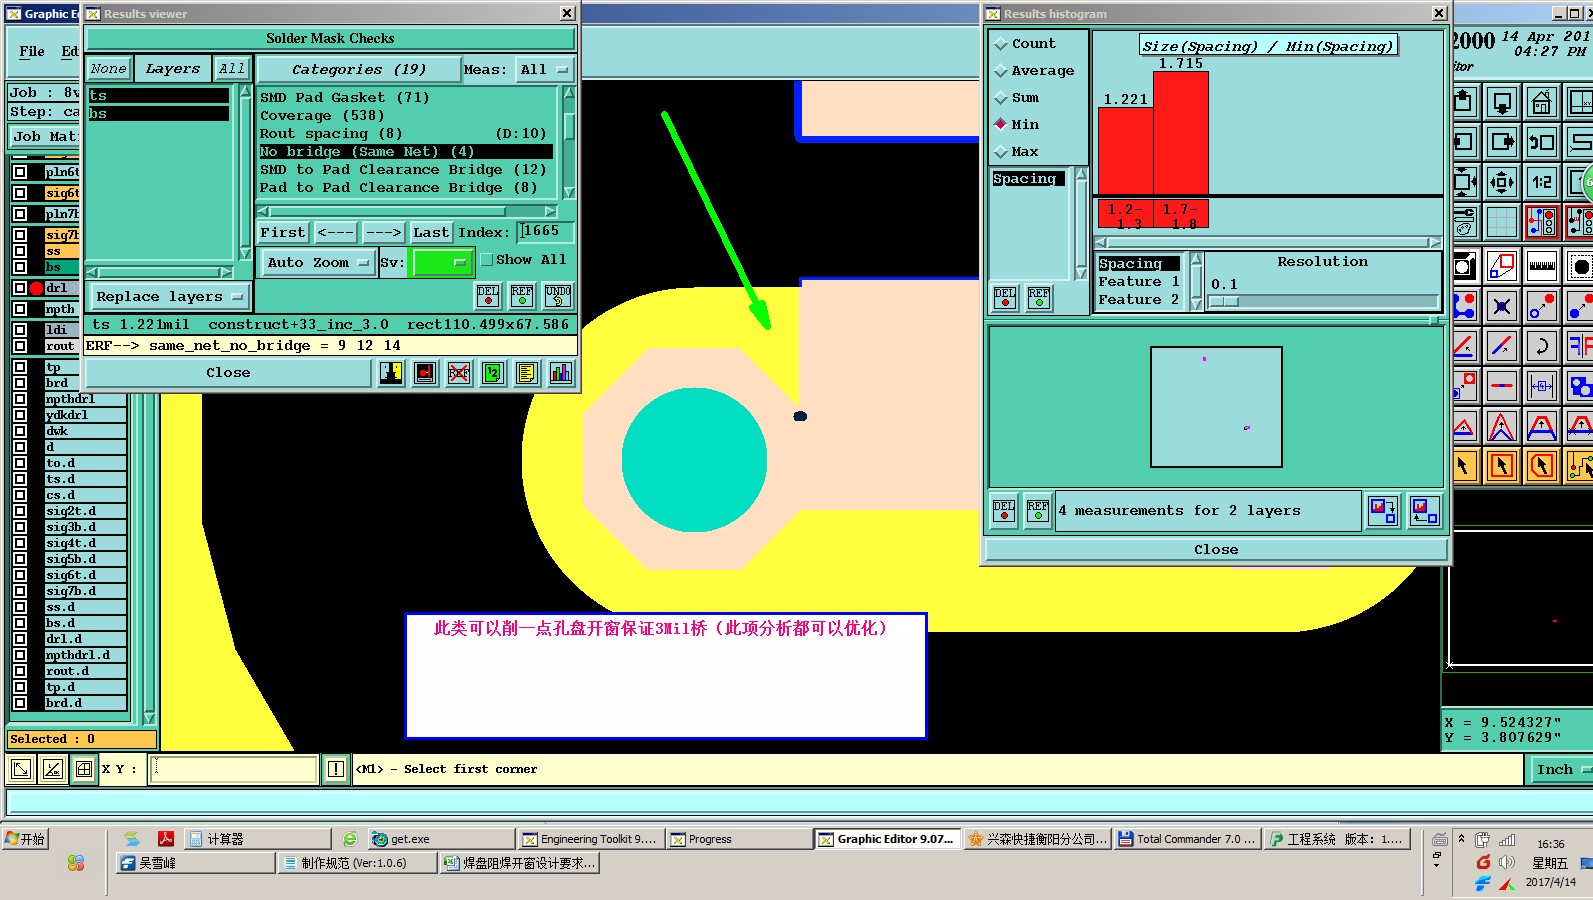Select the 'ts' layer in Results viewer

tap(158, 96)
